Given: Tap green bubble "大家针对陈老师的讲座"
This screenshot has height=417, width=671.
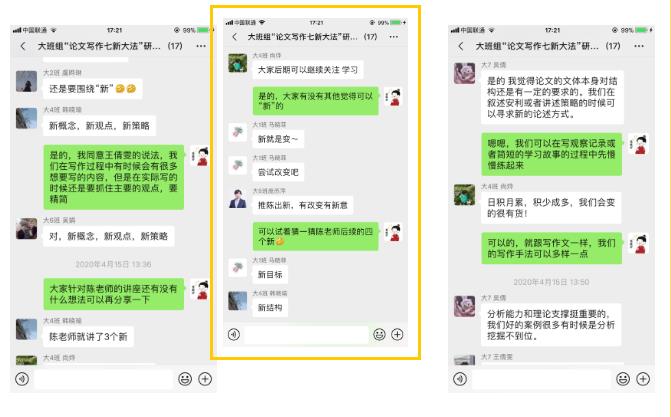Looking at the screenshot, I should click(114, 294).
